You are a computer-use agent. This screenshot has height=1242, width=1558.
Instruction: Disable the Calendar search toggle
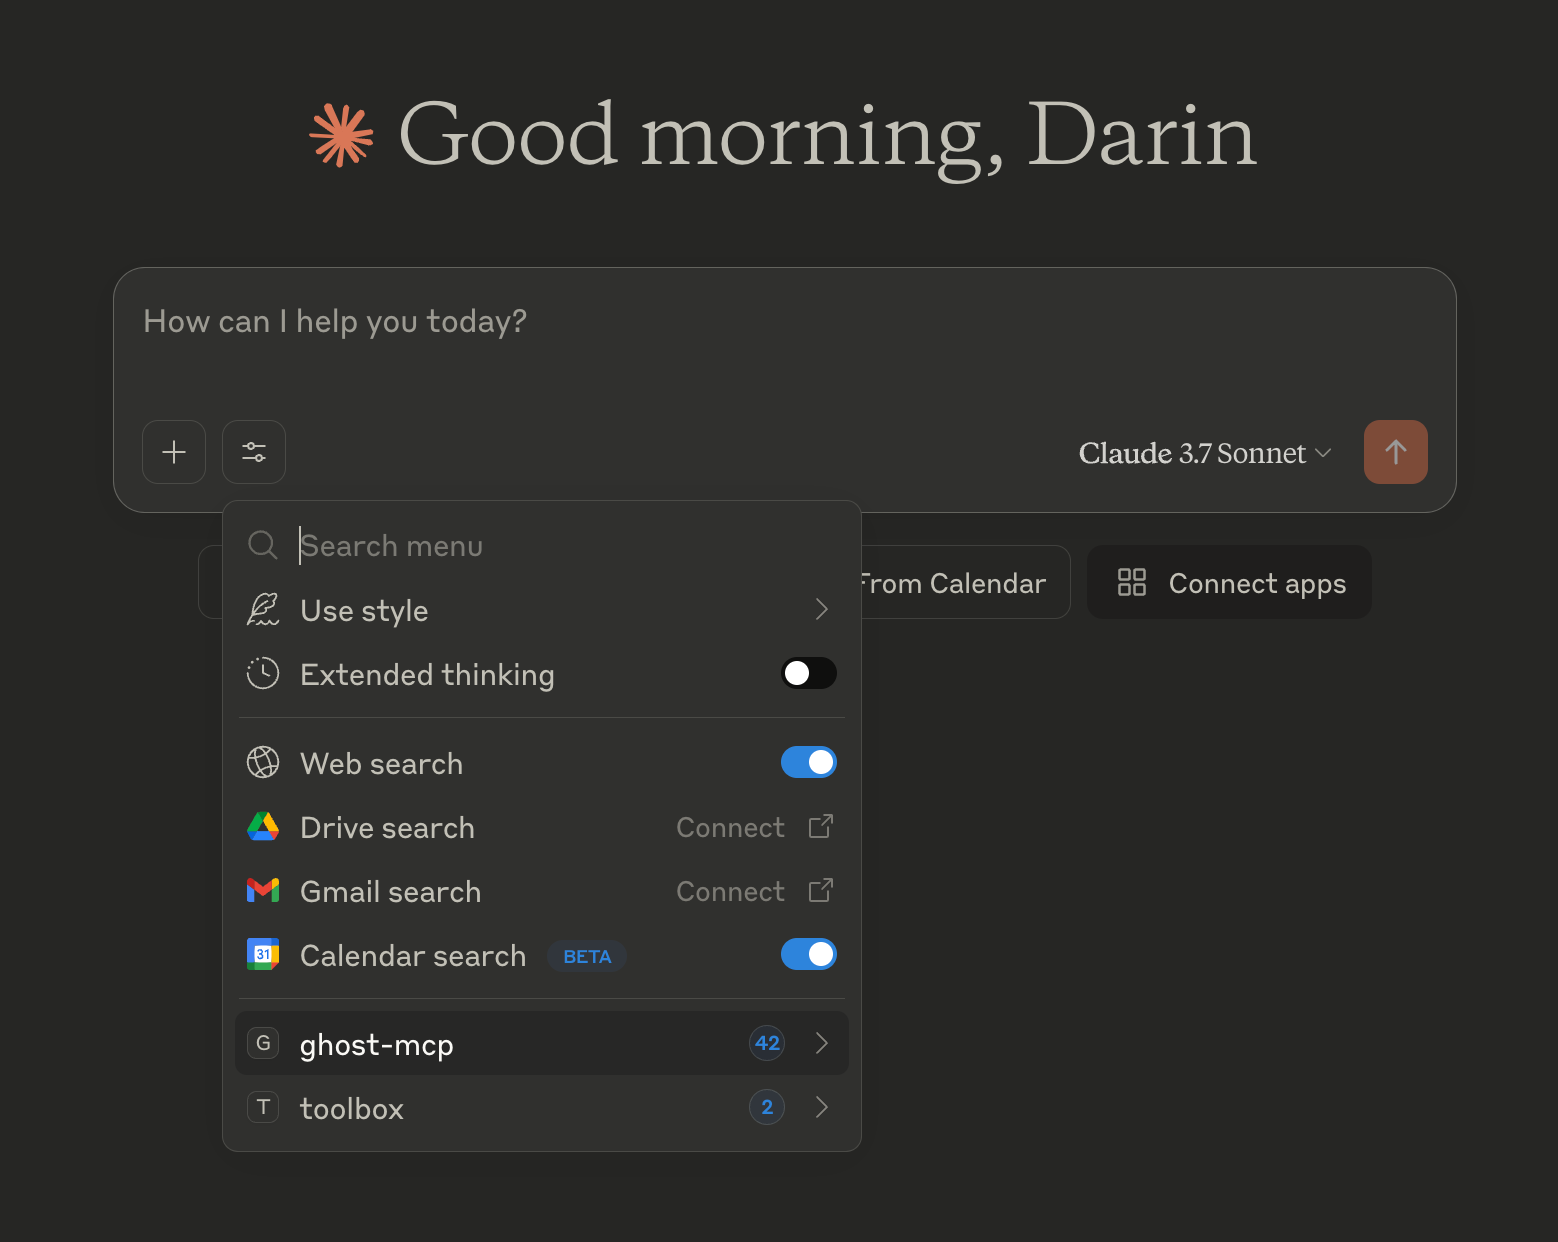coord(808,955)
